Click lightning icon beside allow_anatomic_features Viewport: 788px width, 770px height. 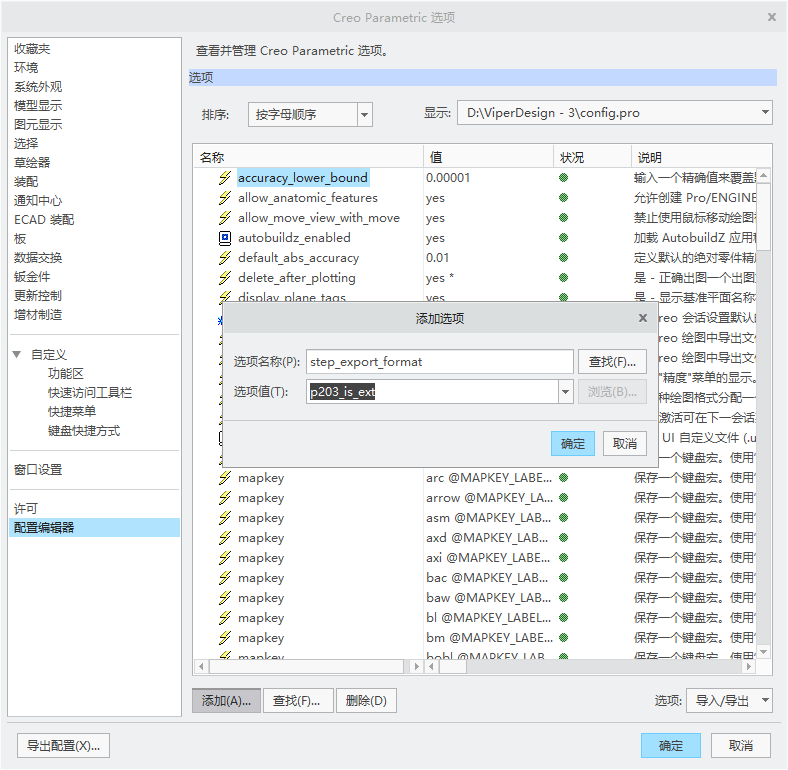(x=225, y=198)
